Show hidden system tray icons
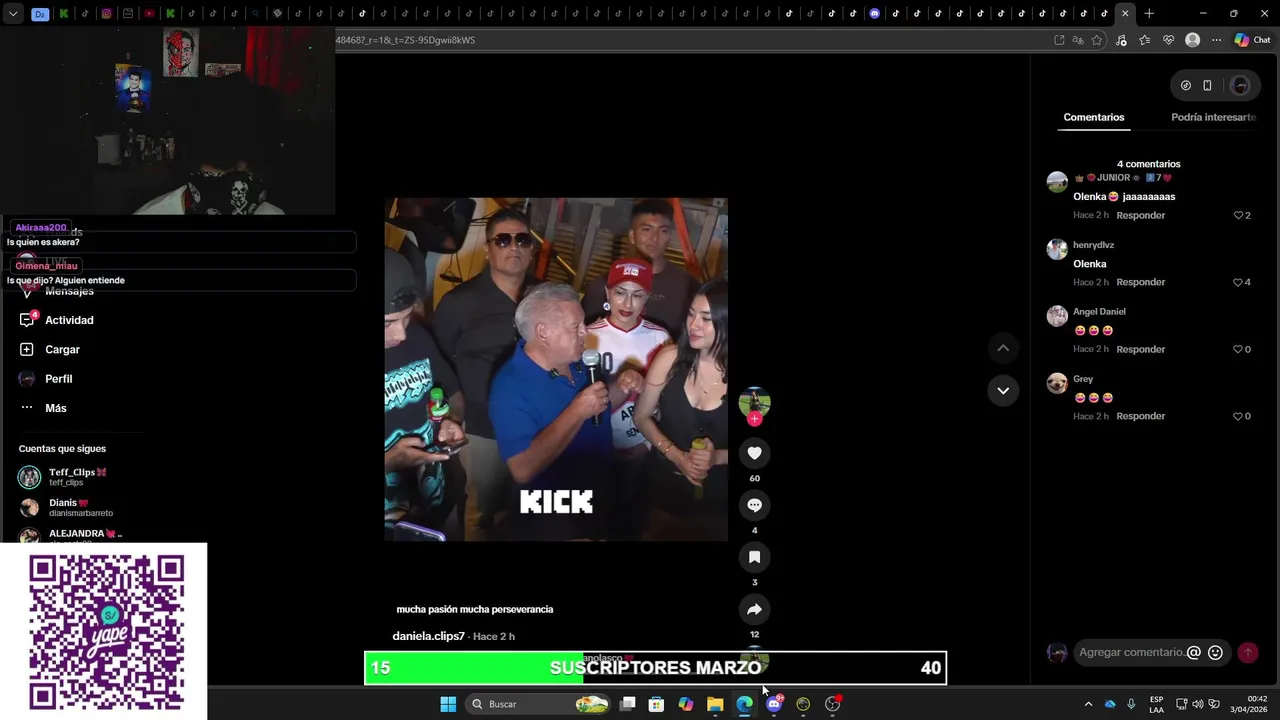1280x720 pixels. coord(1088,704)
